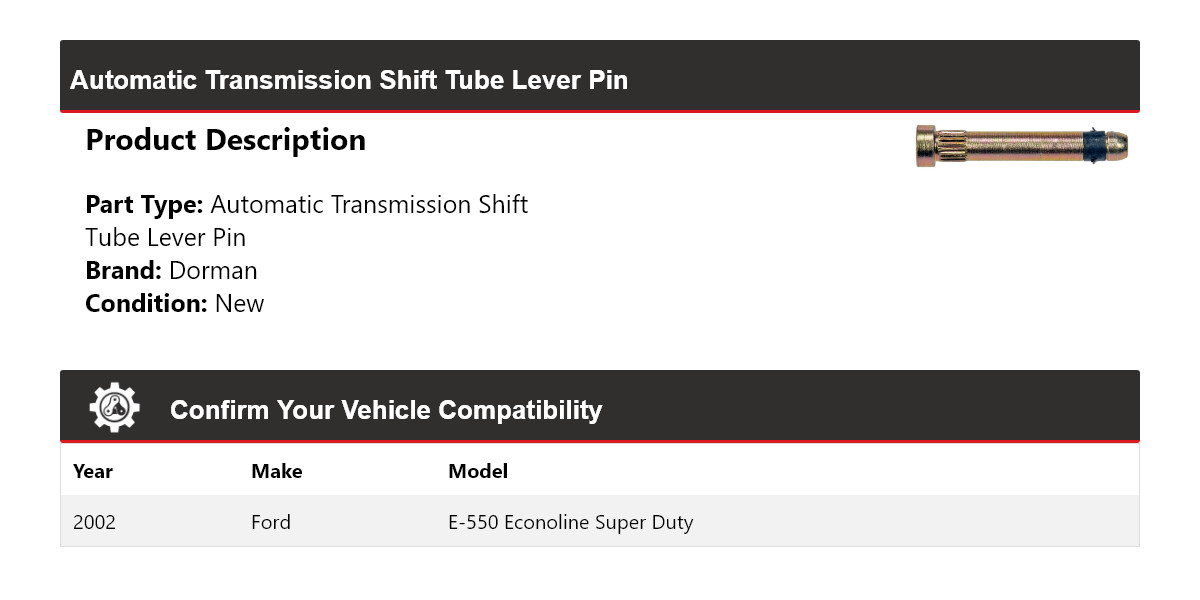Click the Year column header
The height and width of the screenshot is (600, 1200).
pyautogui.click(x=93, y=471)
